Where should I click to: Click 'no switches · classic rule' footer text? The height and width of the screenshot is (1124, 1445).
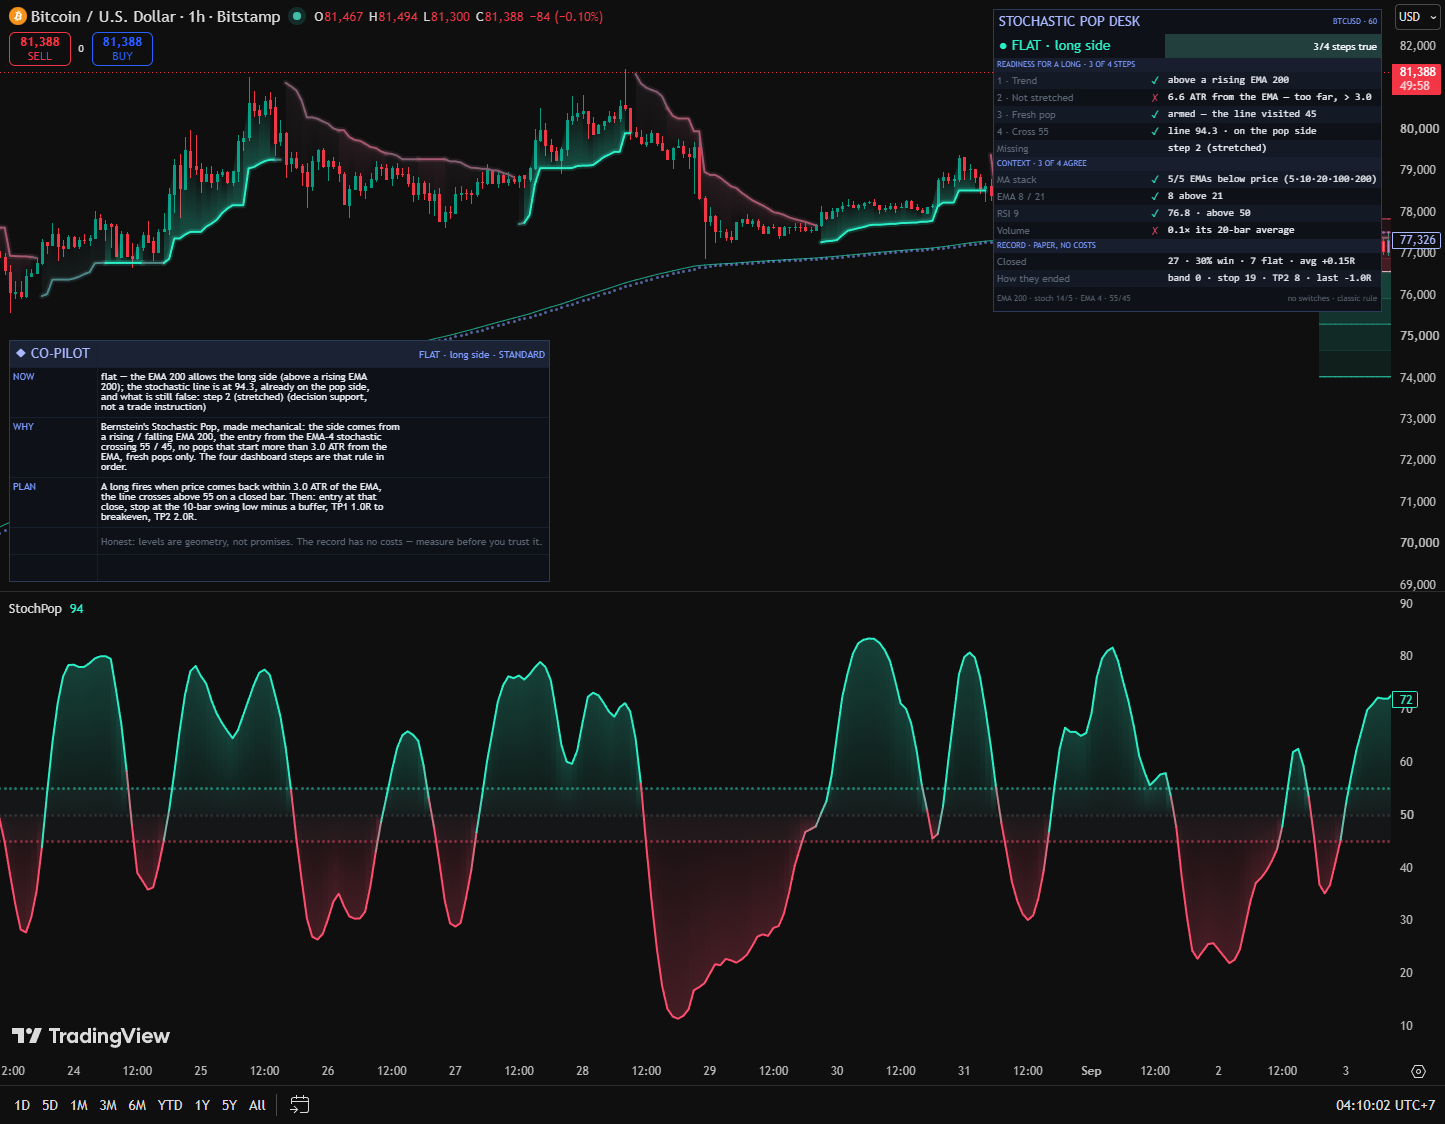pos(1332,298)
